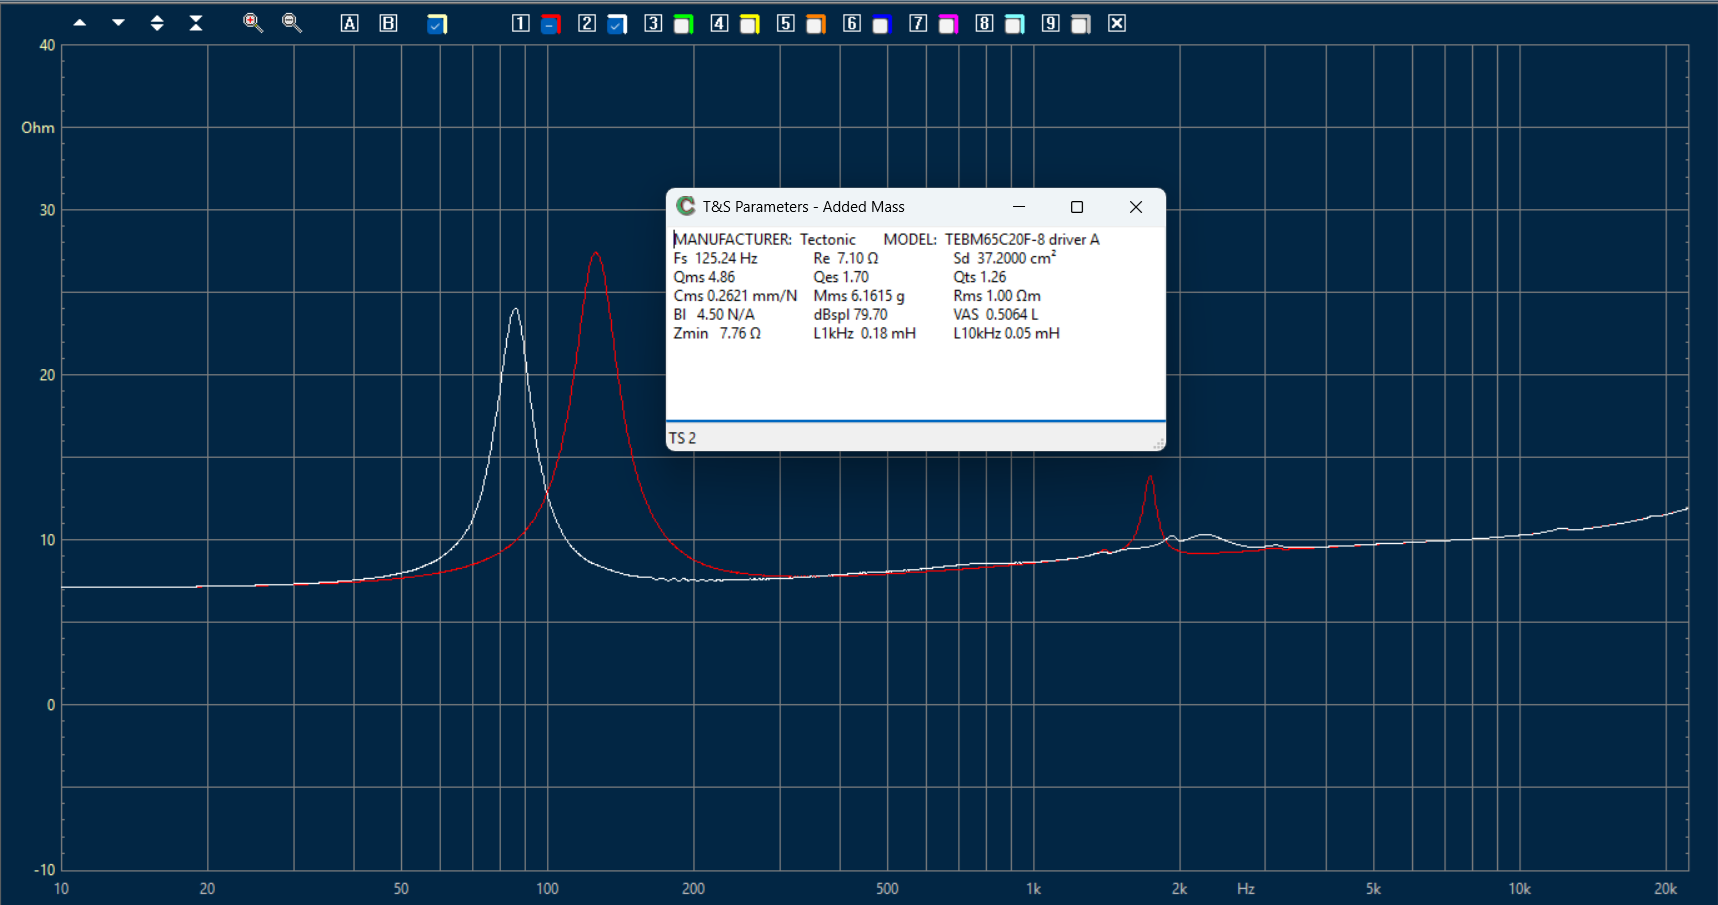Select memory slot 9 button
Viewport: 1718px width, 905px height.
tap(1050, 23)
